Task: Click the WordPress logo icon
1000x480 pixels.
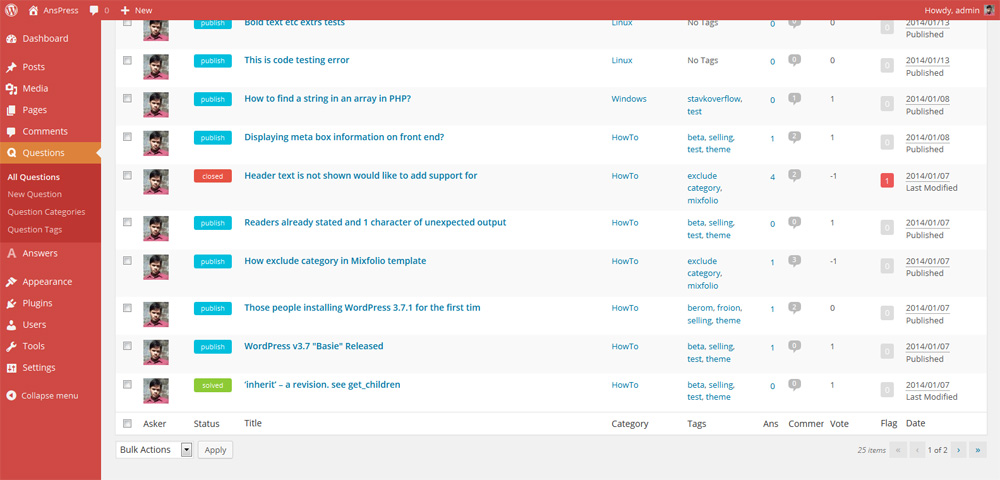Action: point(11,10)
